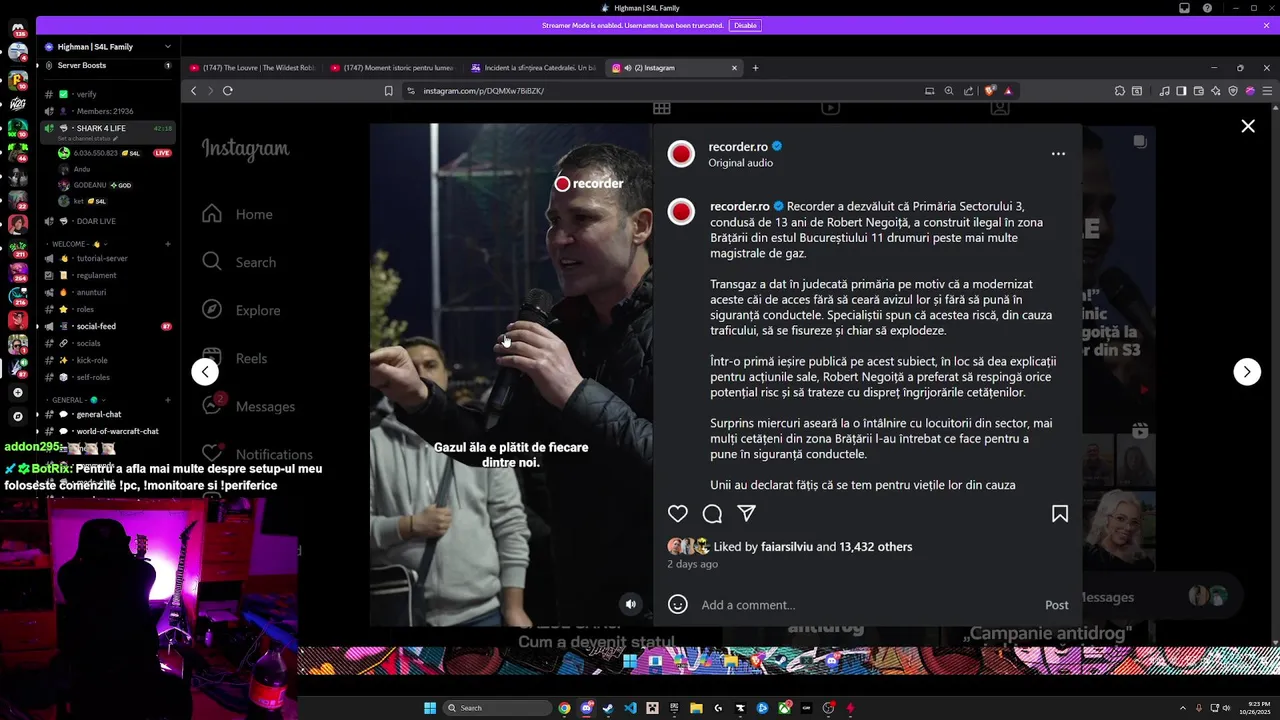This screenshot has width=1280, height=720.
Task: Mute the video with speaker icon
Action: (x=631, y=604)
